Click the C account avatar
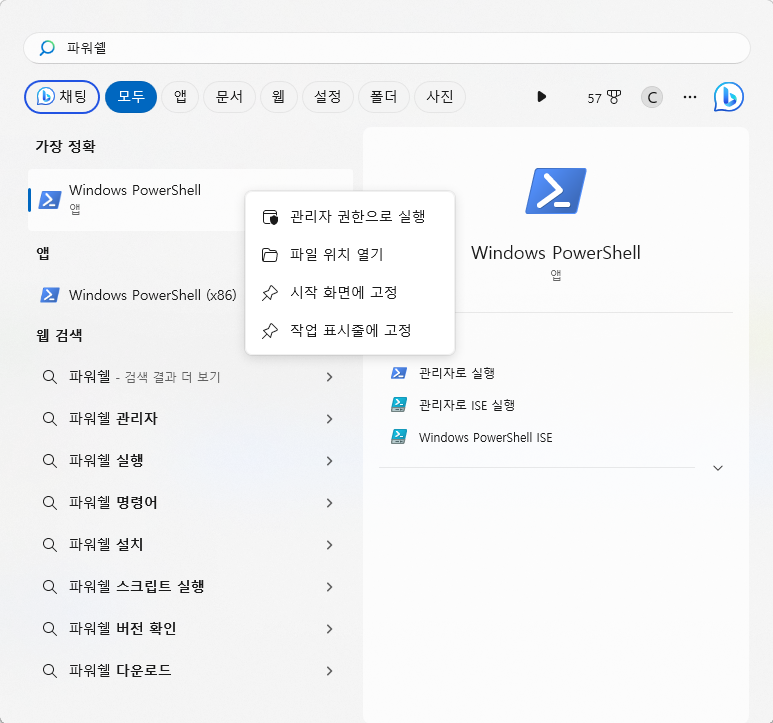 tap(652, 97)
